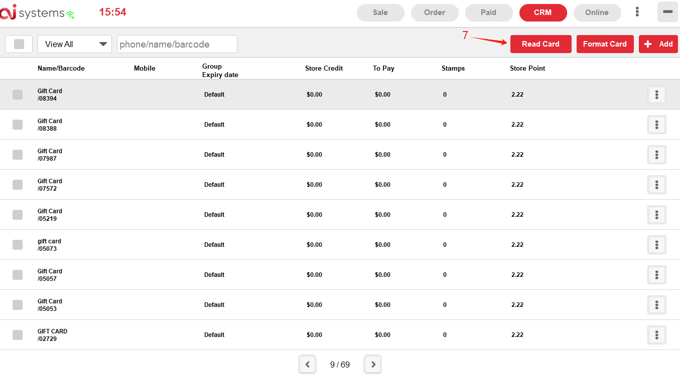Select the GIFT CARD 02729 name cell
680x379 pixels.
[x=52, y=335]
